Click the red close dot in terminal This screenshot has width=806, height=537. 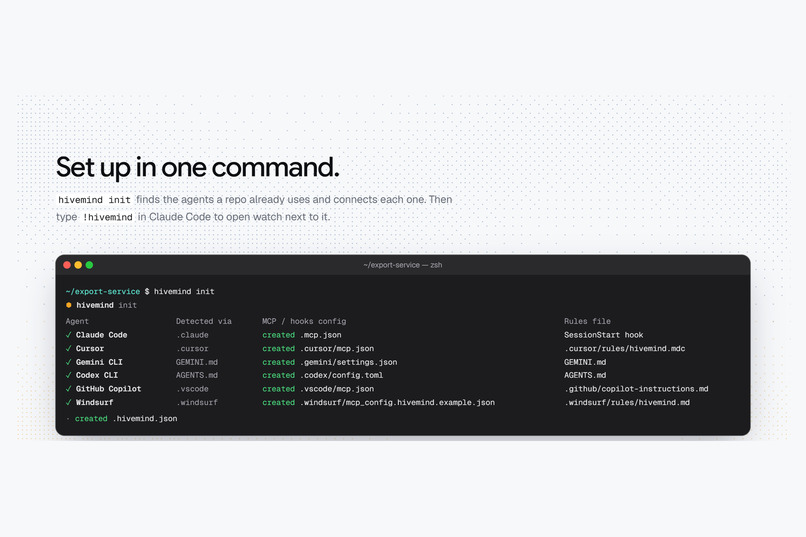[67, 265]
